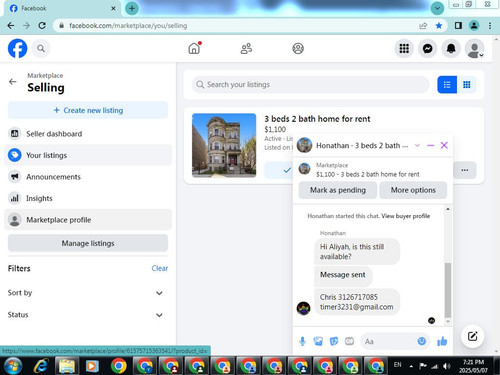Click the chat scrollbar thumb

[x=448, y=290]
